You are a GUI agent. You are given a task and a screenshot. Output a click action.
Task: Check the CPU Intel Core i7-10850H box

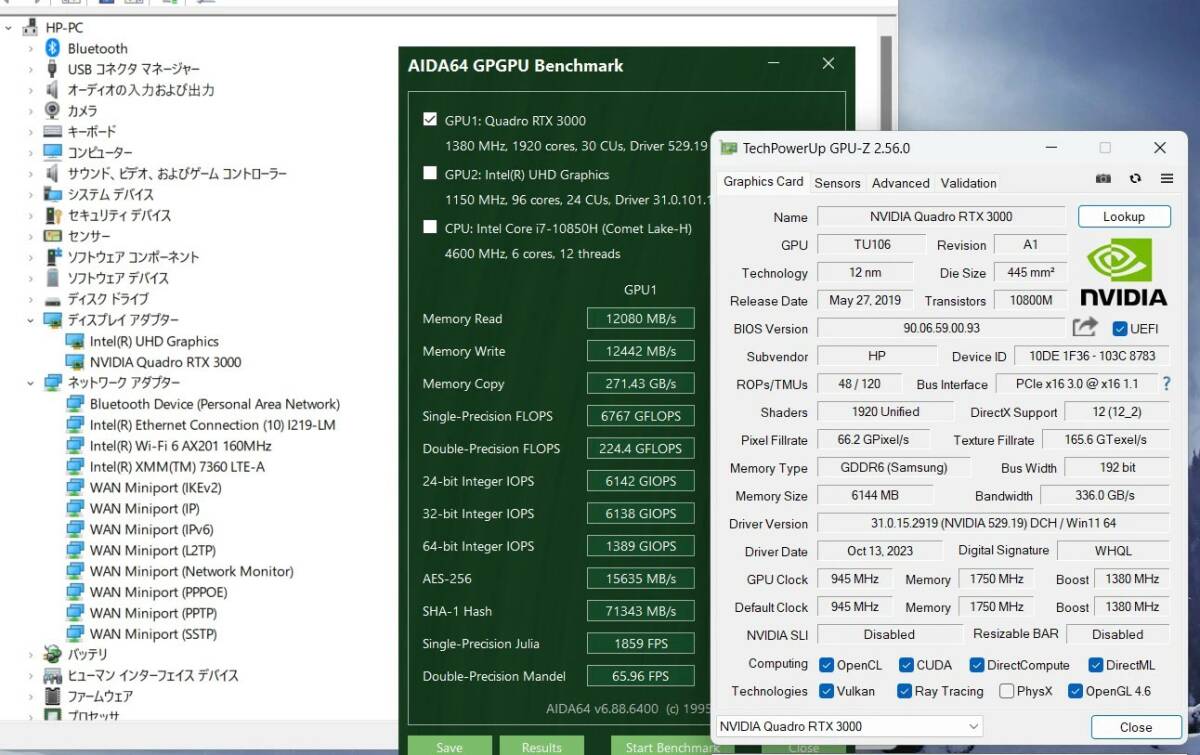[430, 228]
